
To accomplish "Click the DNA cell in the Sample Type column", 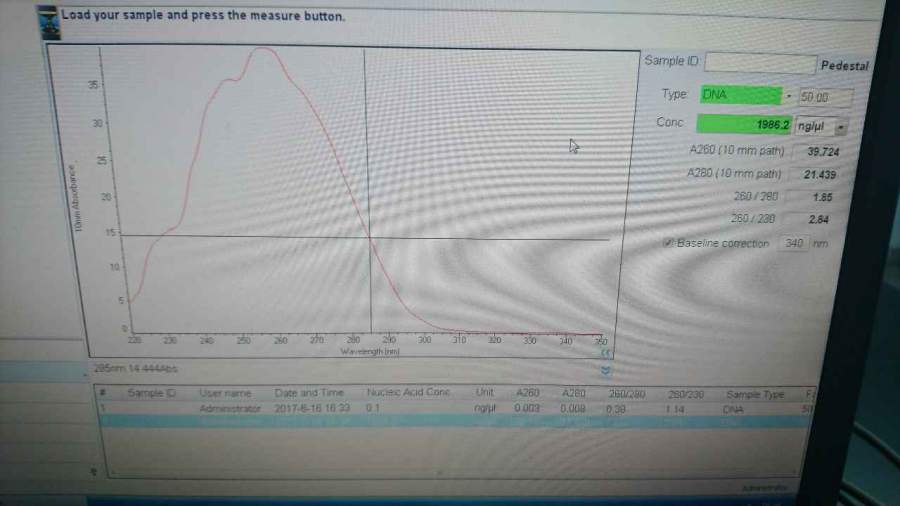I will pos(733,410).
